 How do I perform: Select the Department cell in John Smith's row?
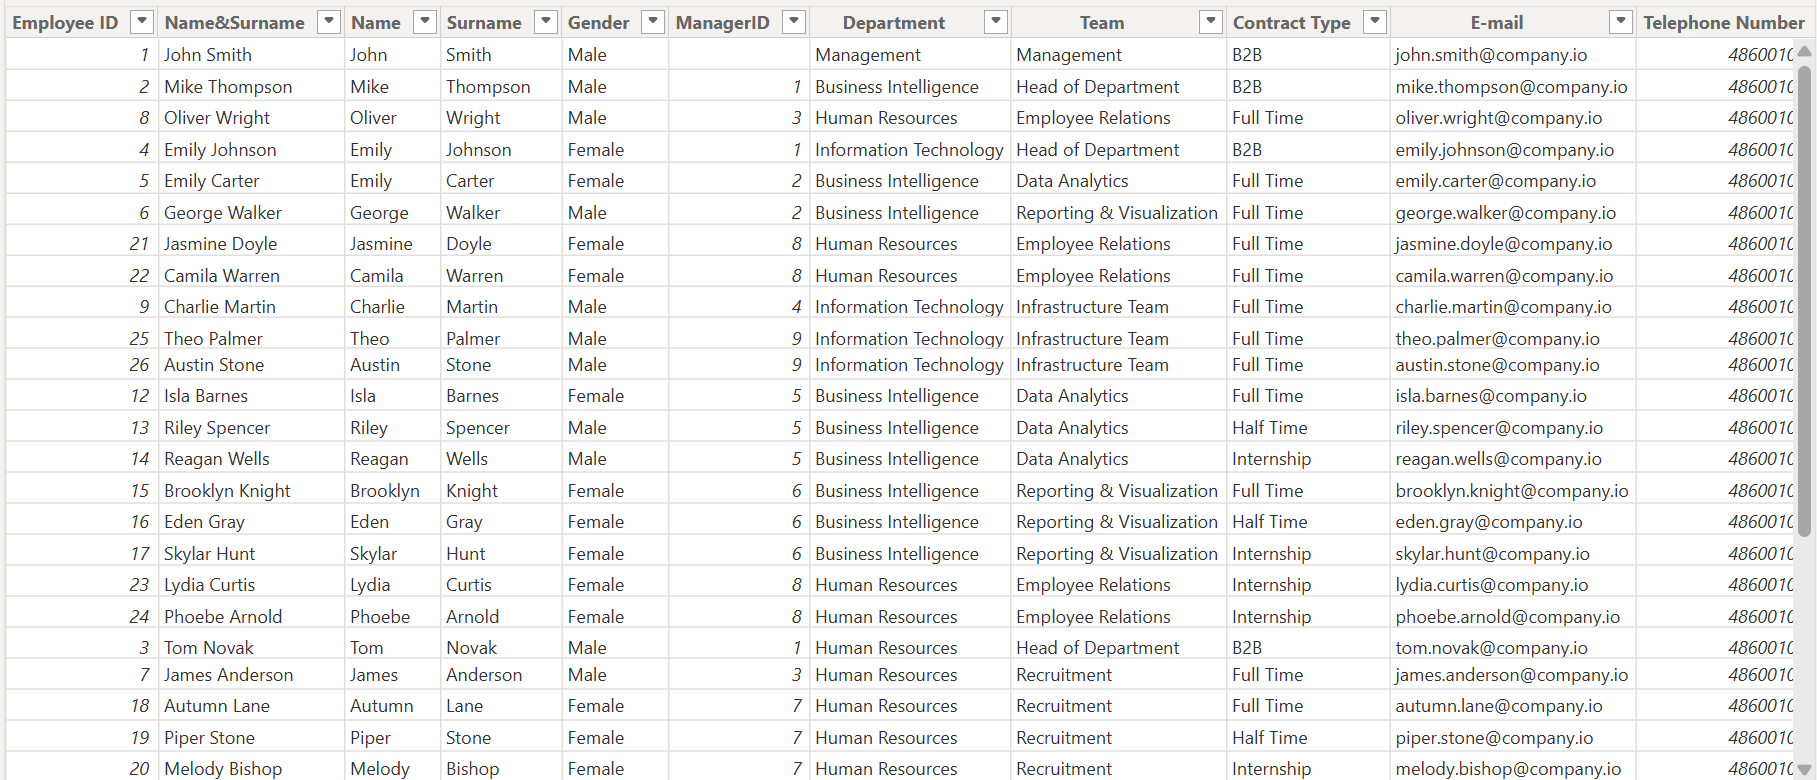(x=910, y=55)
